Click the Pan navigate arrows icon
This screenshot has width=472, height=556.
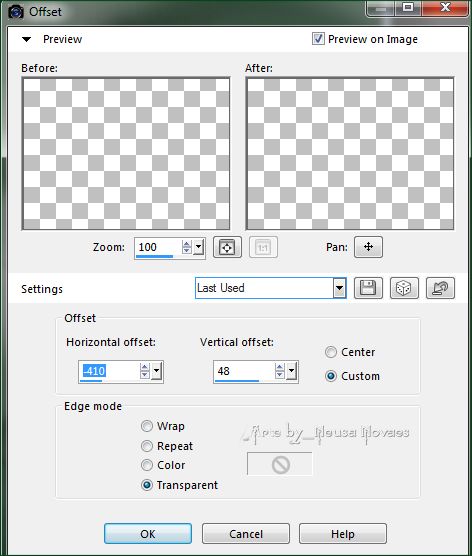coord(368,247)
